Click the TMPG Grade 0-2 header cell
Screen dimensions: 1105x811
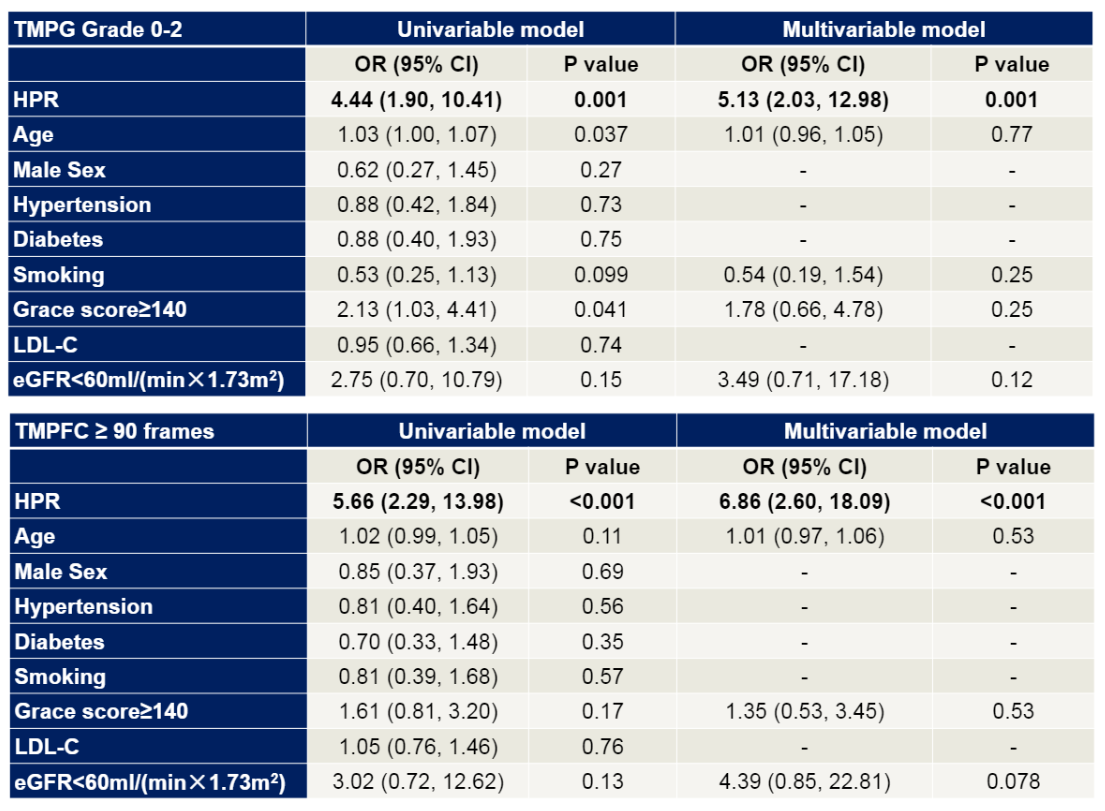[x=157, y=29]
